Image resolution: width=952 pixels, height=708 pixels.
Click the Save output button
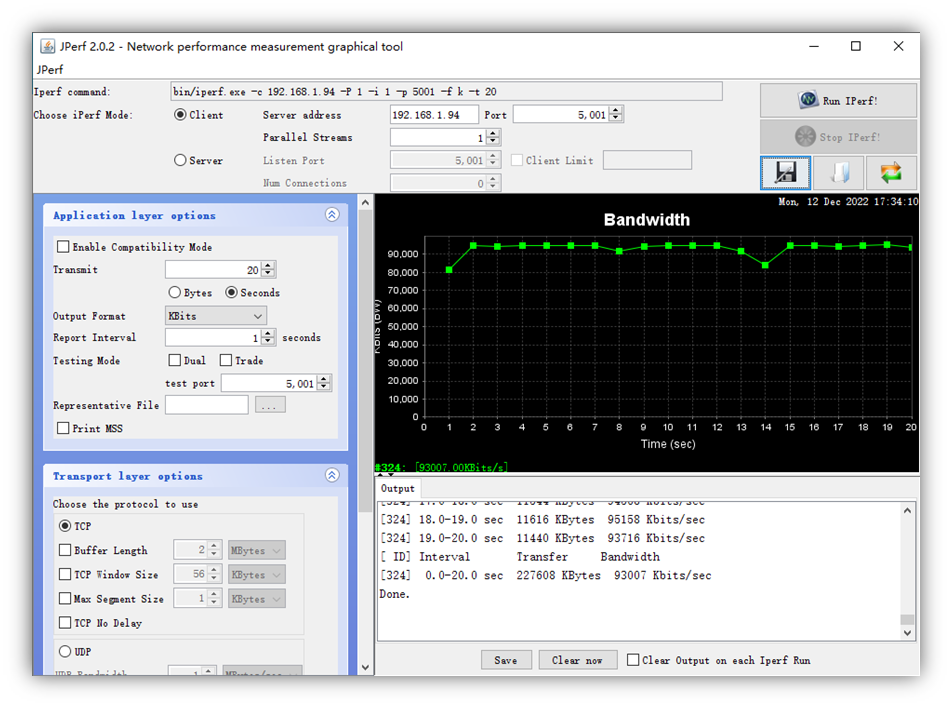506,660
